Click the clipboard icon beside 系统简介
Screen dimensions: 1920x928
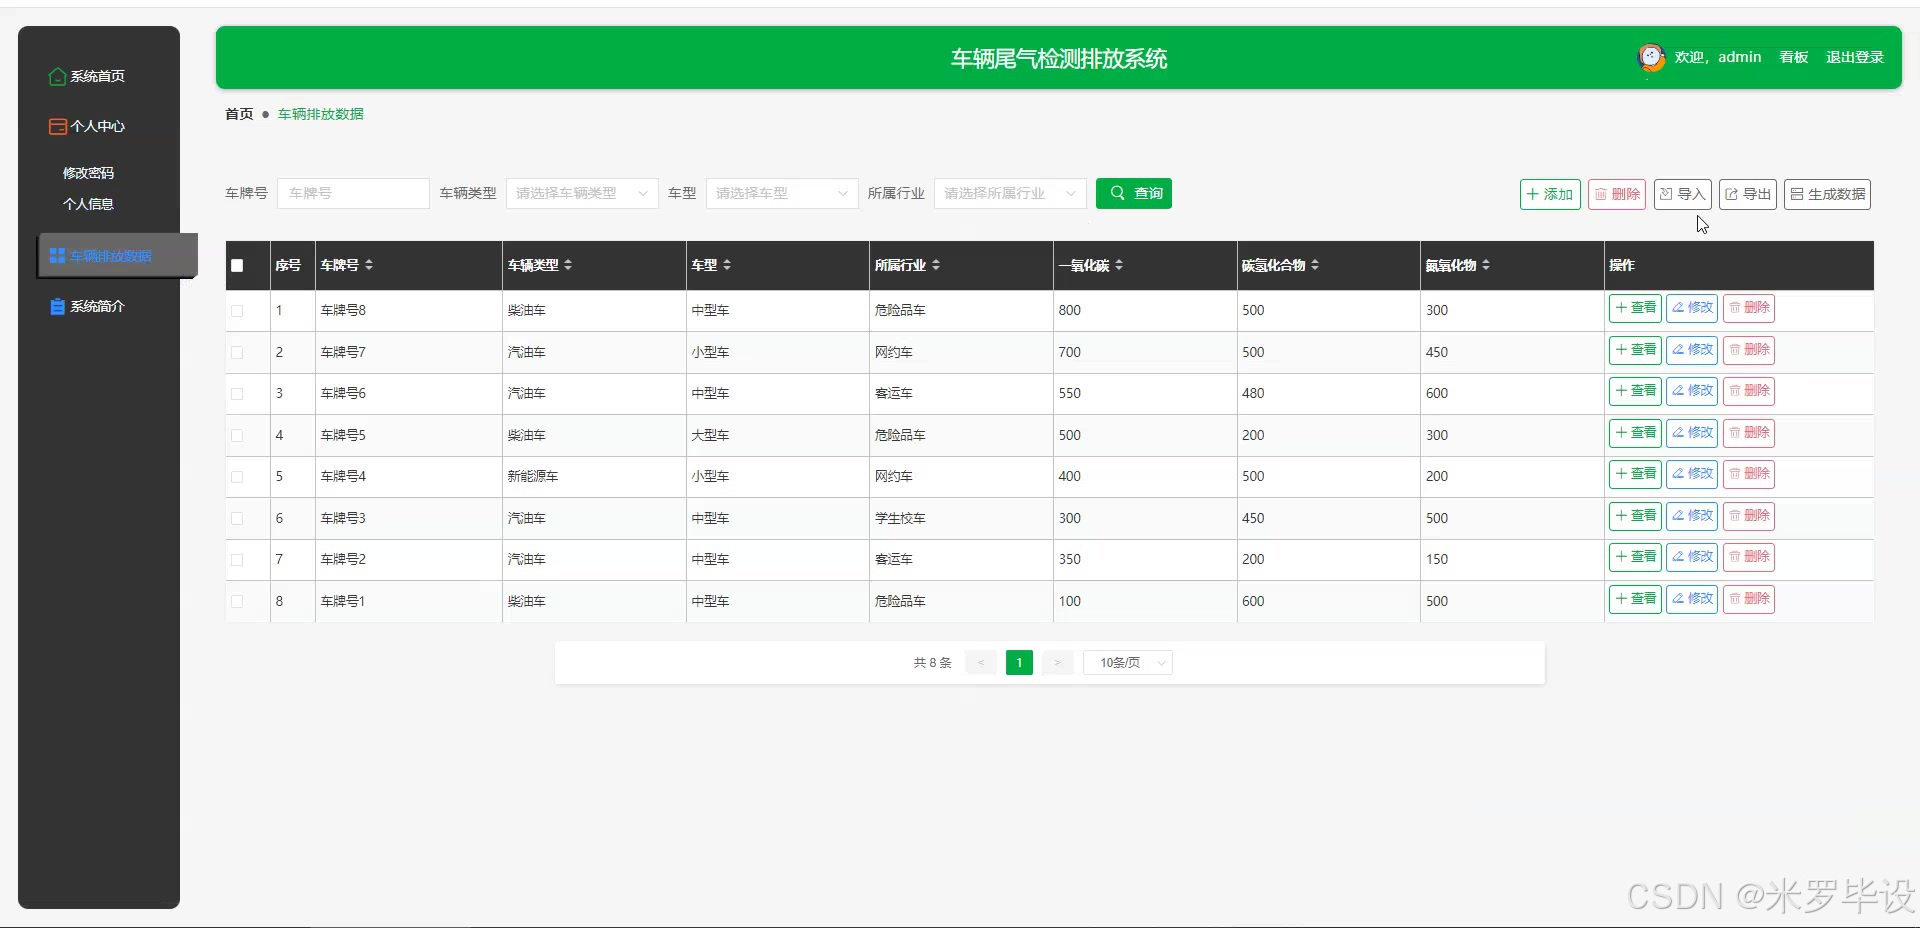[x=57, y=307]
